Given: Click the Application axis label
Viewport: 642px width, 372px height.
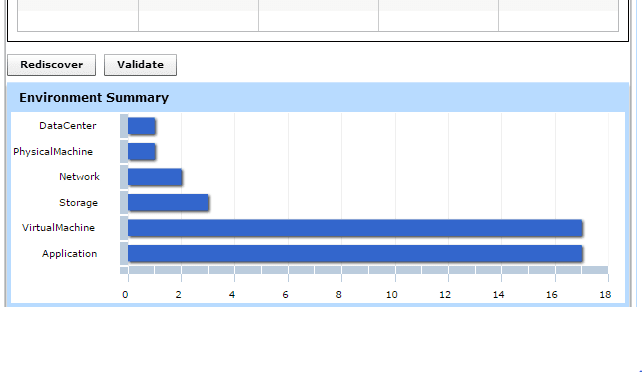Looking at the screenshot, I should click(69, 254).
